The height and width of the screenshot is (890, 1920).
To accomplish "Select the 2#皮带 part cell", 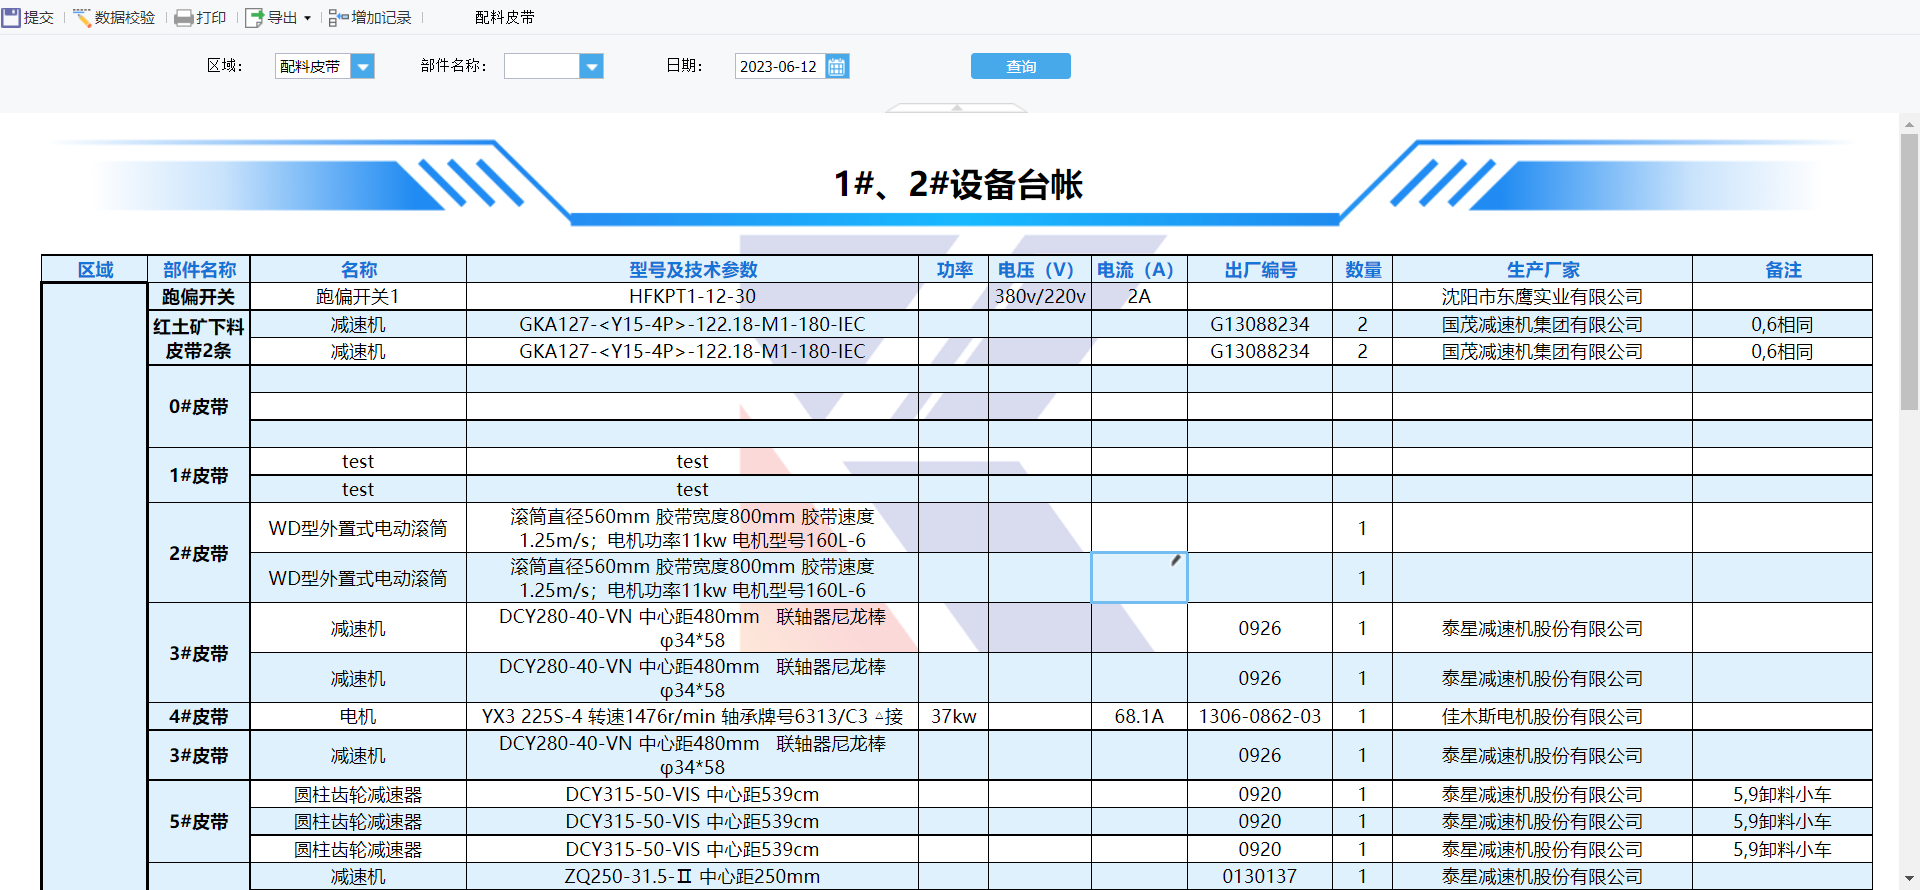I will pyautogui.click(x=199, y=553).
